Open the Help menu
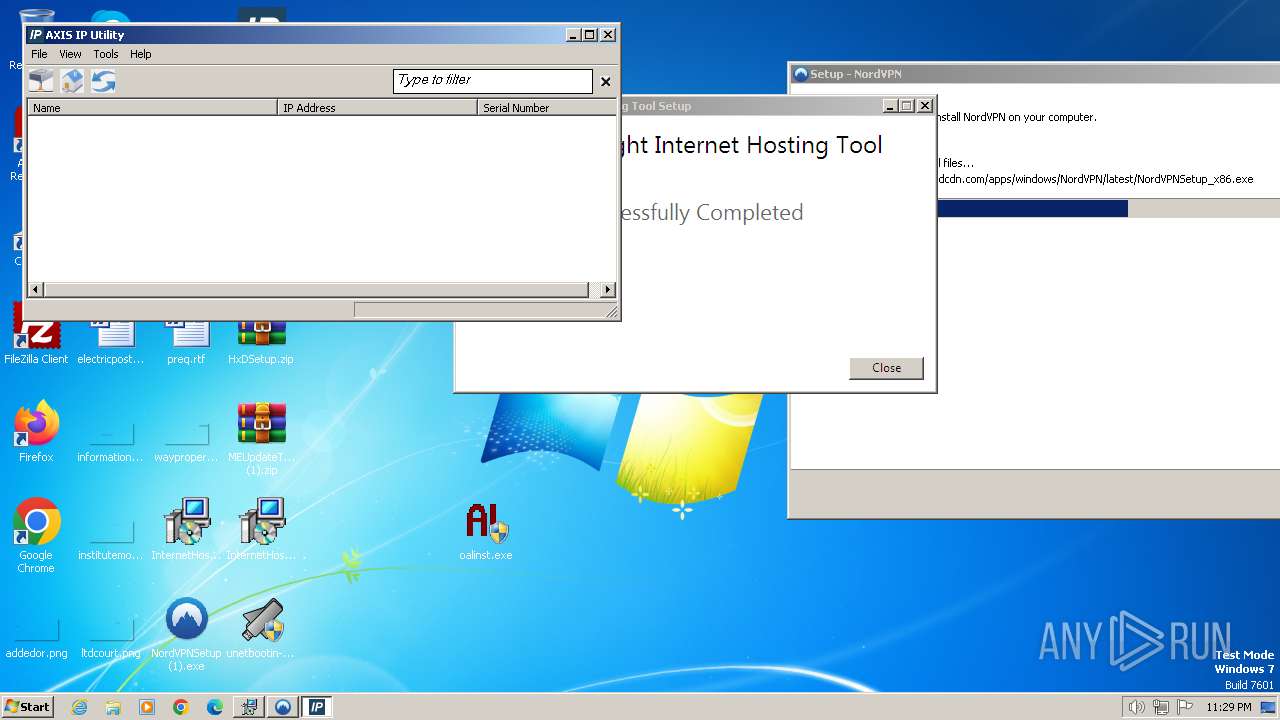Screen dimensions: 1280x720 click(x=141, y=54)
